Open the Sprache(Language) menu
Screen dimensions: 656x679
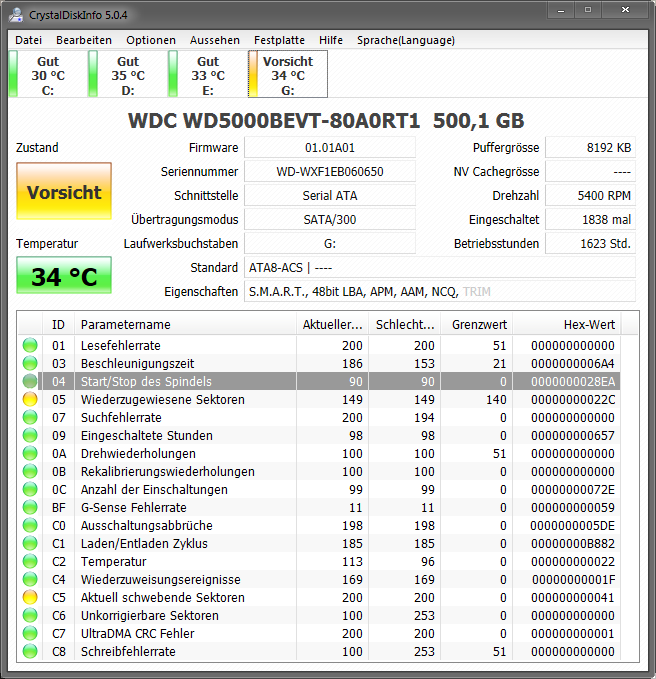click(x=406, y=40)
